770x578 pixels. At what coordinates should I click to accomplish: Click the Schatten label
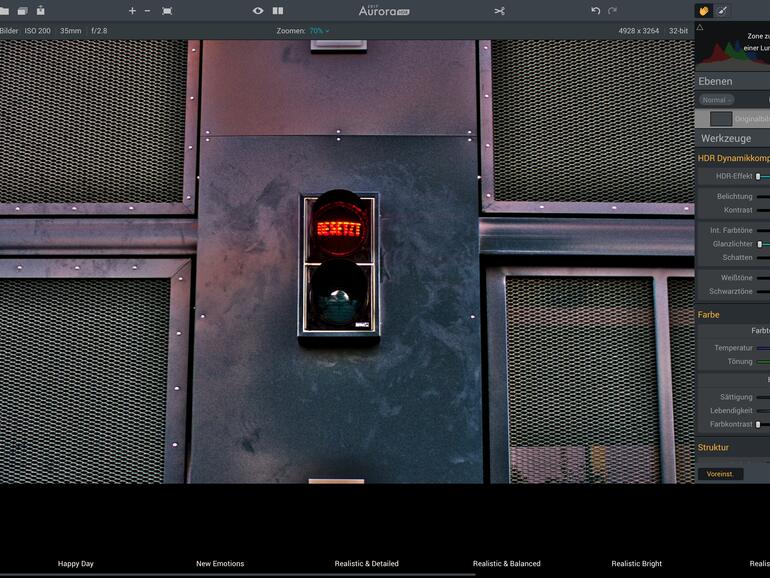click(737, 257)
